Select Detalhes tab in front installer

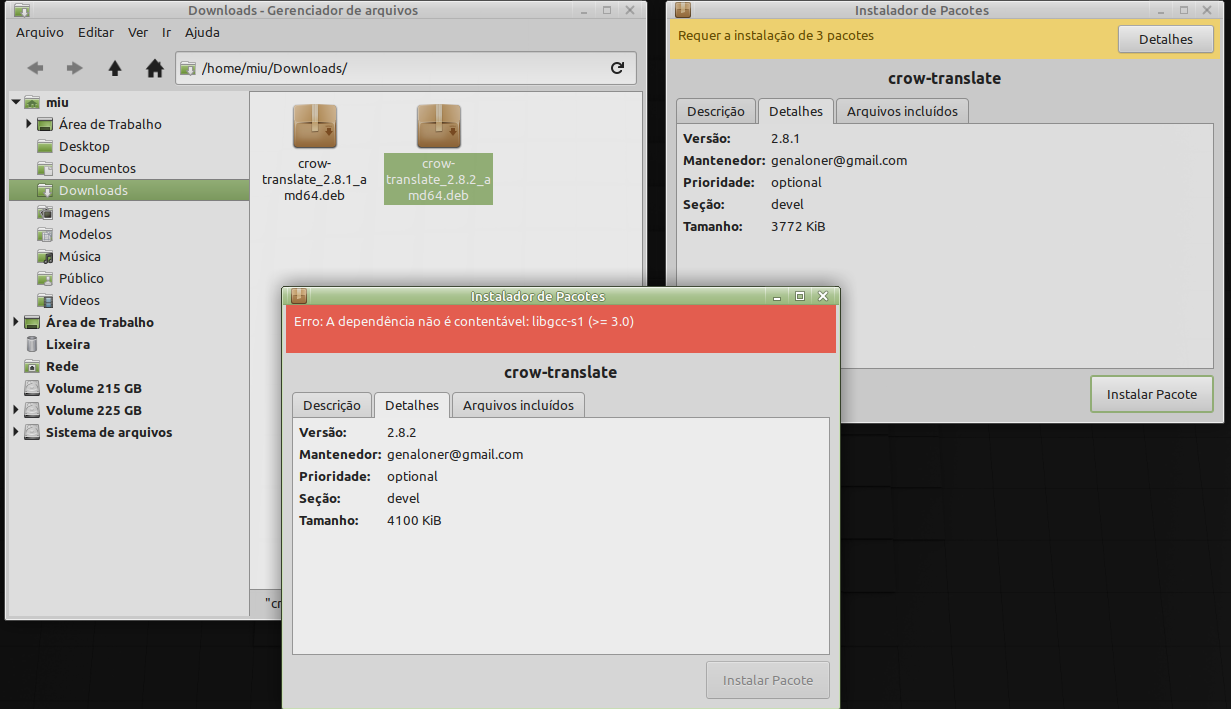click(412, 405)
